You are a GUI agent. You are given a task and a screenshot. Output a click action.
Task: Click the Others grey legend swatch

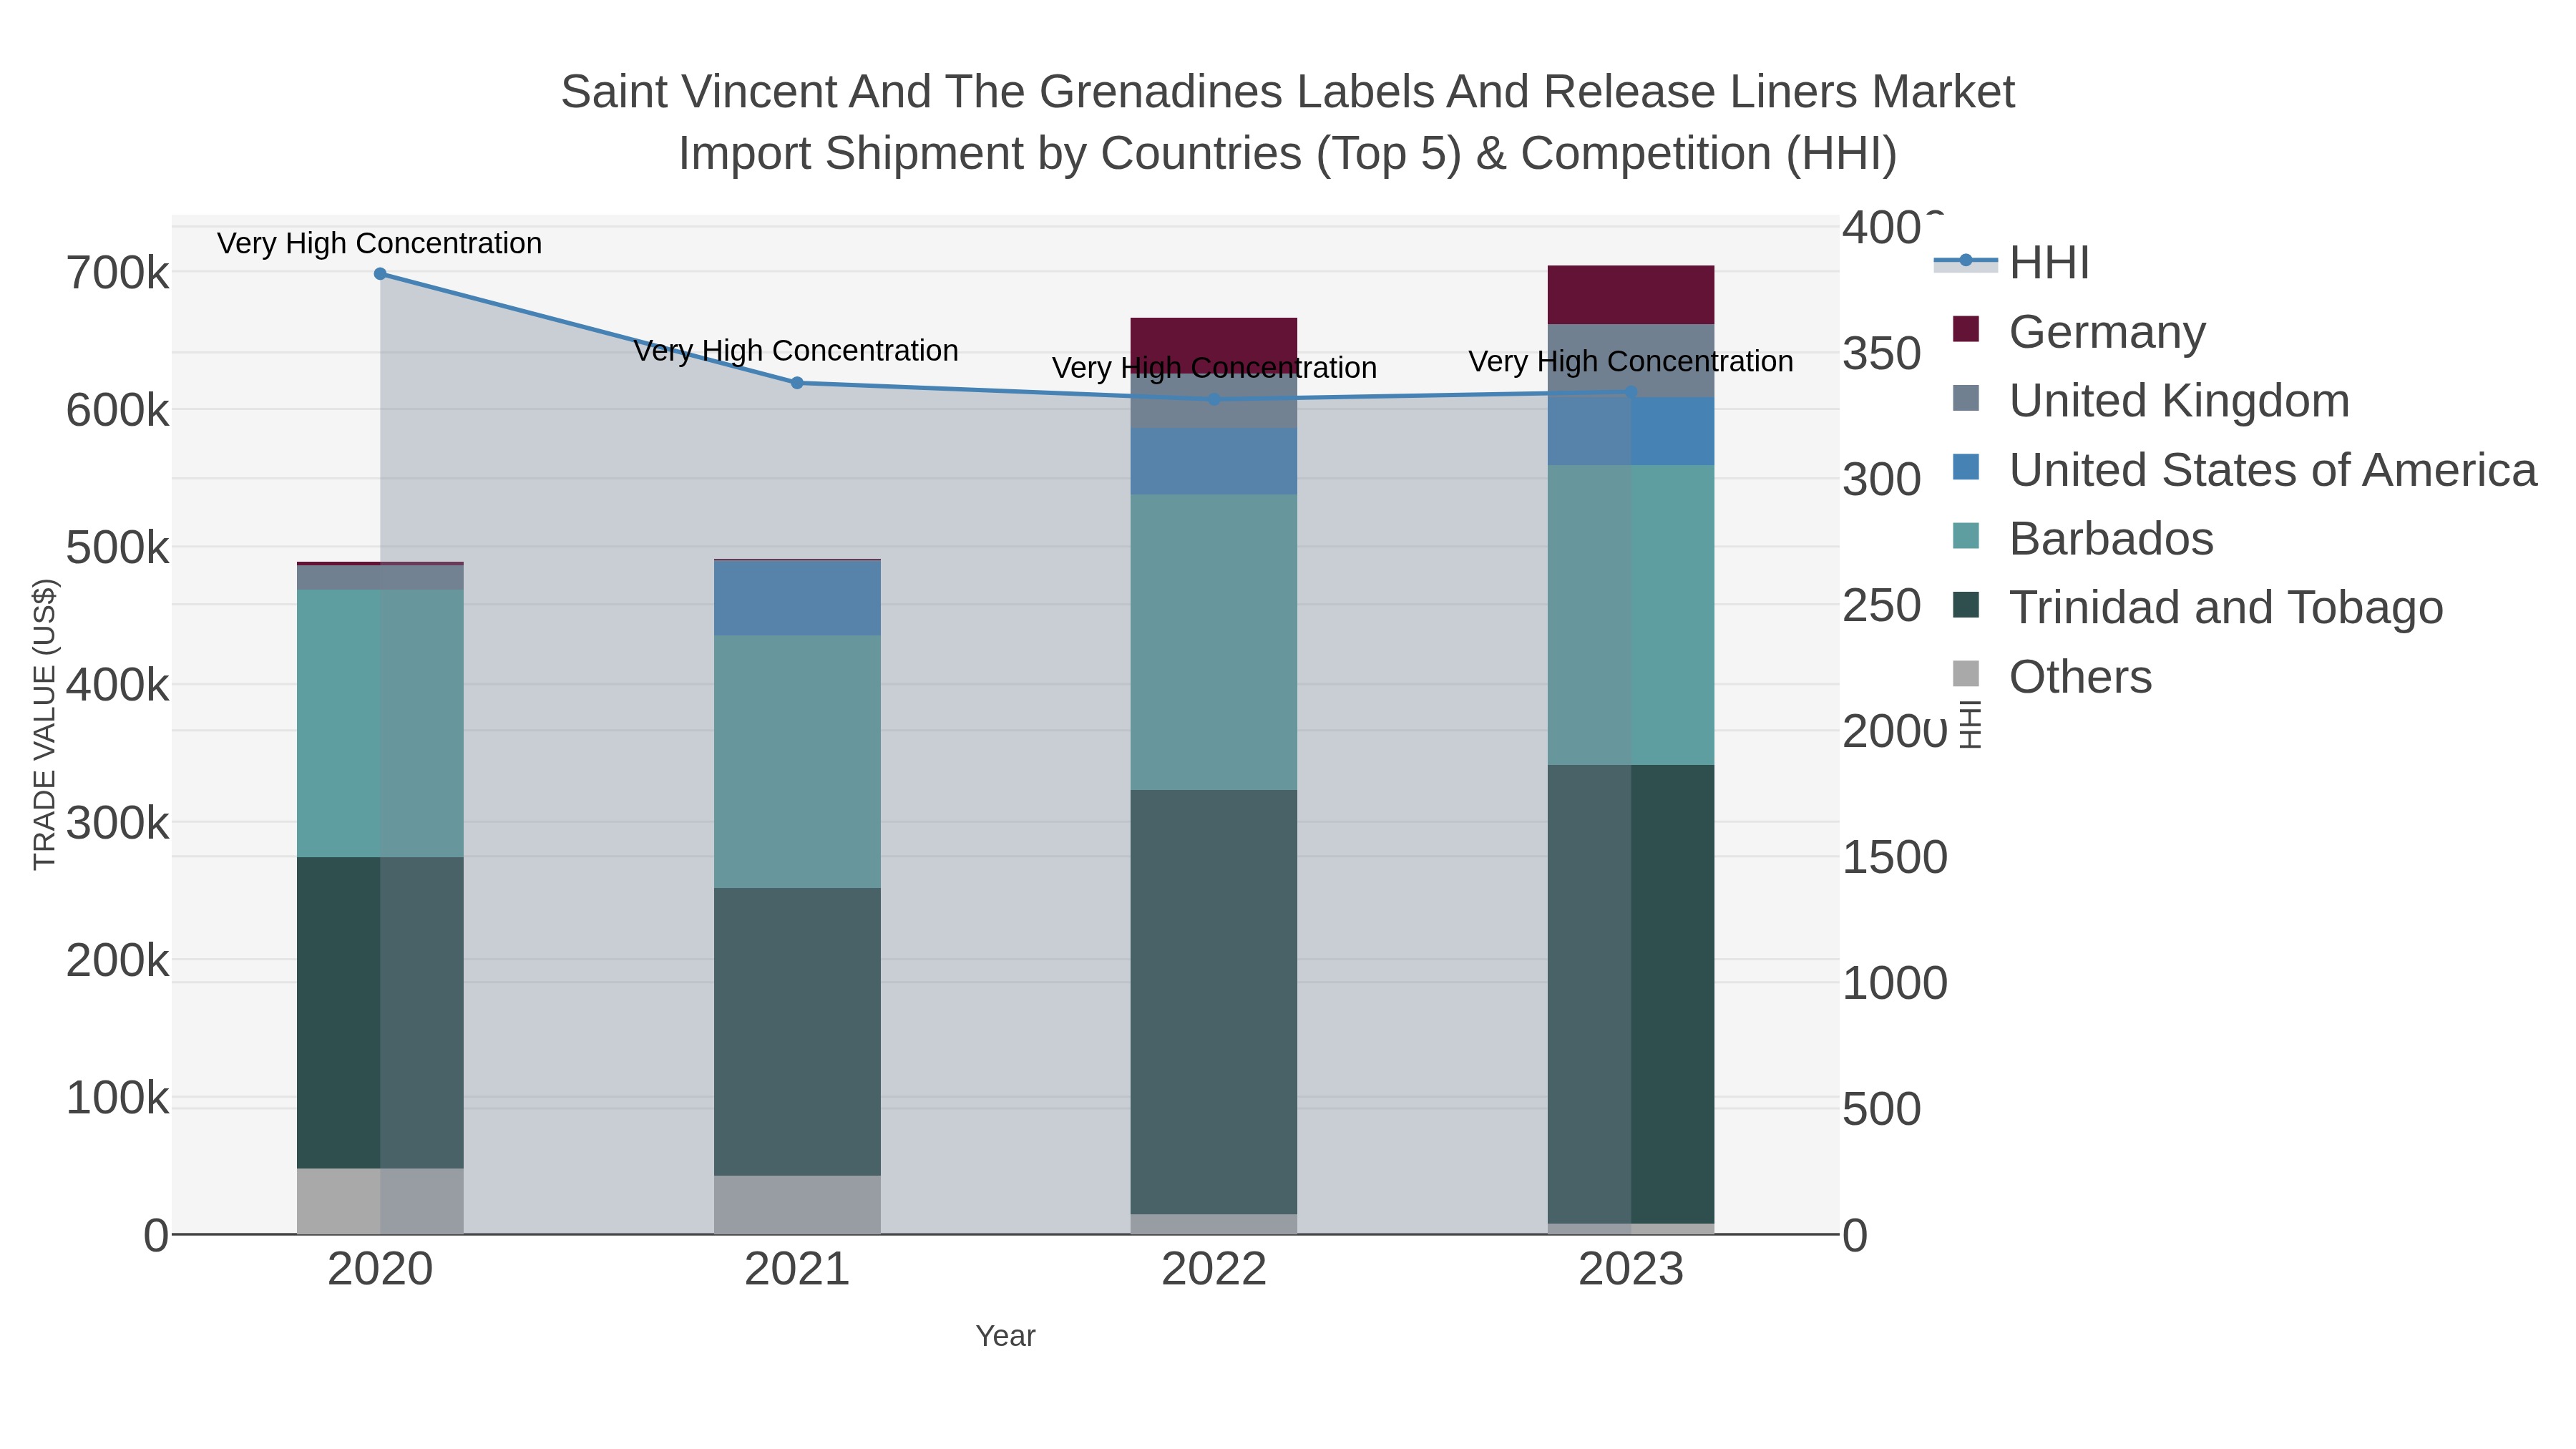coord(1966,674)
